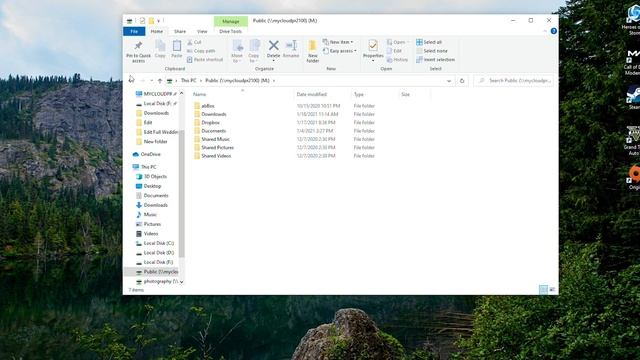Sort by the Type column header
Screen dimensions: 640x360
coord(375,94)
